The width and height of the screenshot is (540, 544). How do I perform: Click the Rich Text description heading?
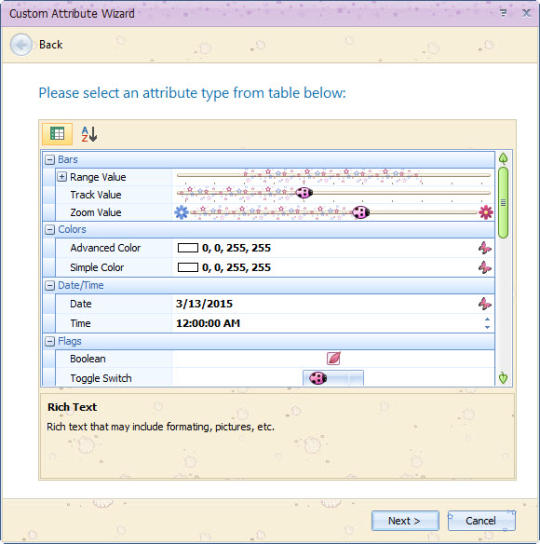tap(72, 407)
